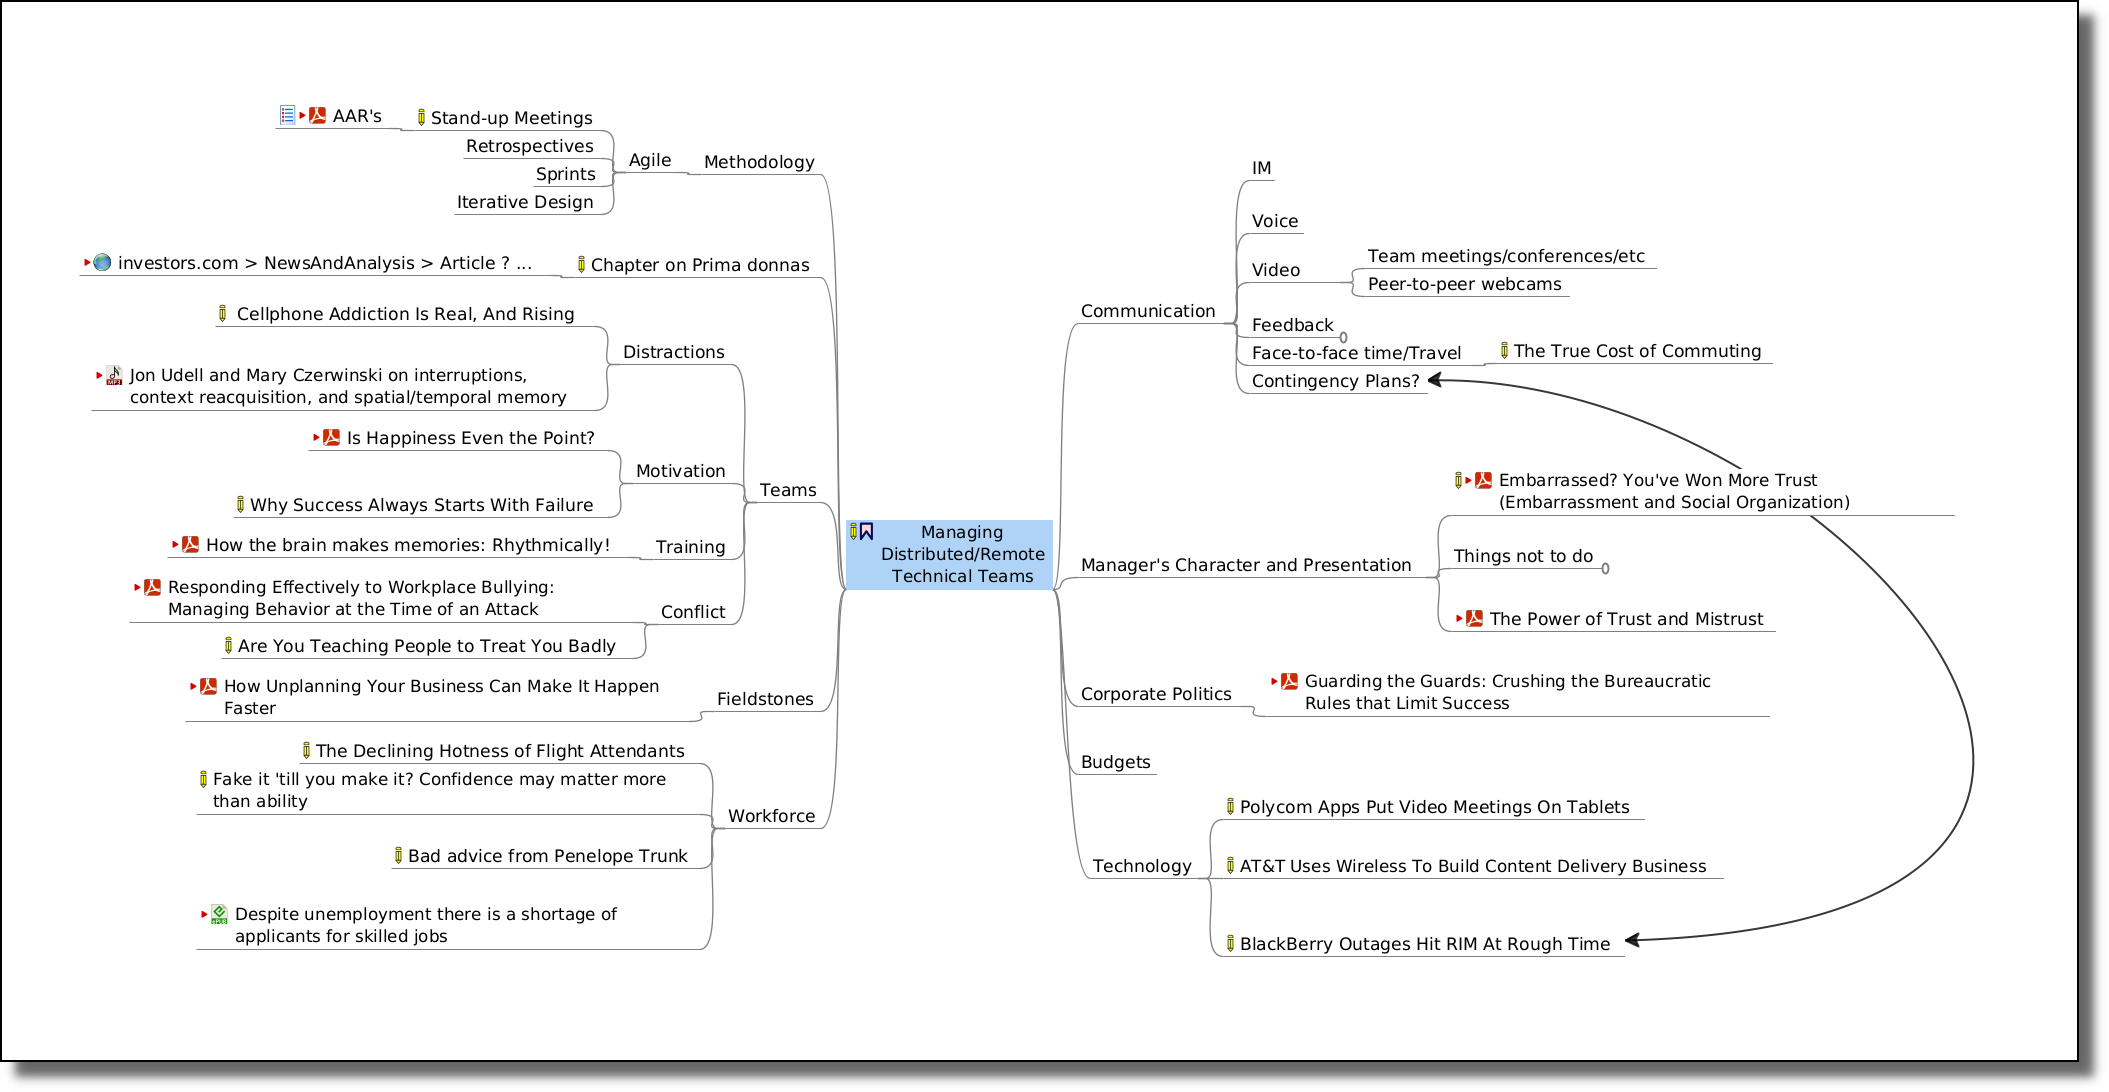
Task: Click pencil note icon beside Stand-up Meetings
Action: pyautogui.click(x=421, y=118)
